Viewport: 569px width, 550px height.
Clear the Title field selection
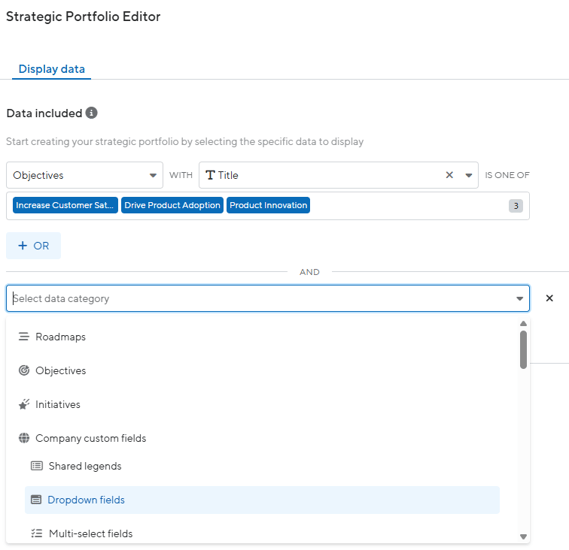[x=449, y=175]
